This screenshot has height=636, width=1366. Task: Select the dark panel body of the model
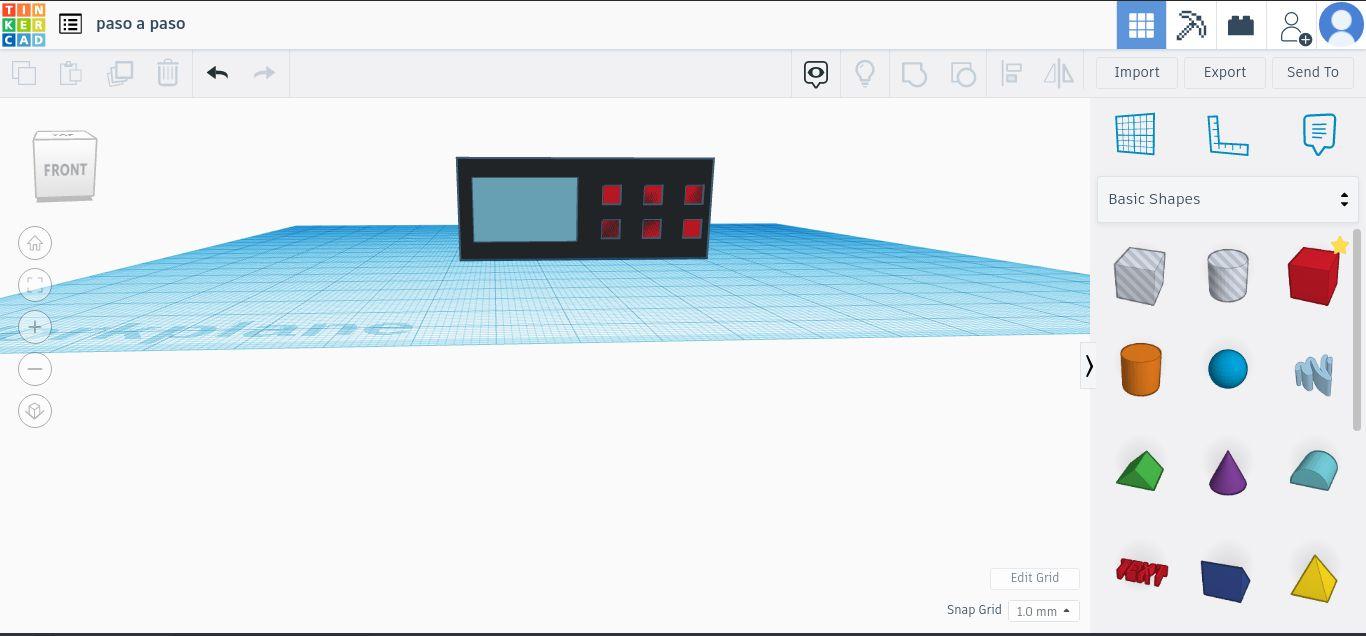pyautogui.click(x=585, y=208)
